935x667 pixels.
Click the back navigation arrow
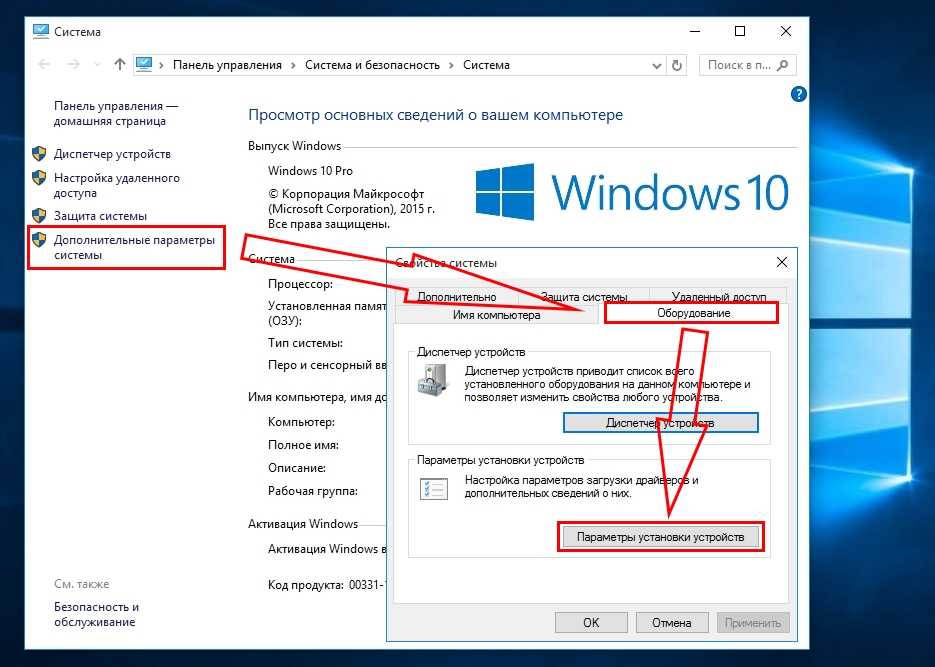44,64
